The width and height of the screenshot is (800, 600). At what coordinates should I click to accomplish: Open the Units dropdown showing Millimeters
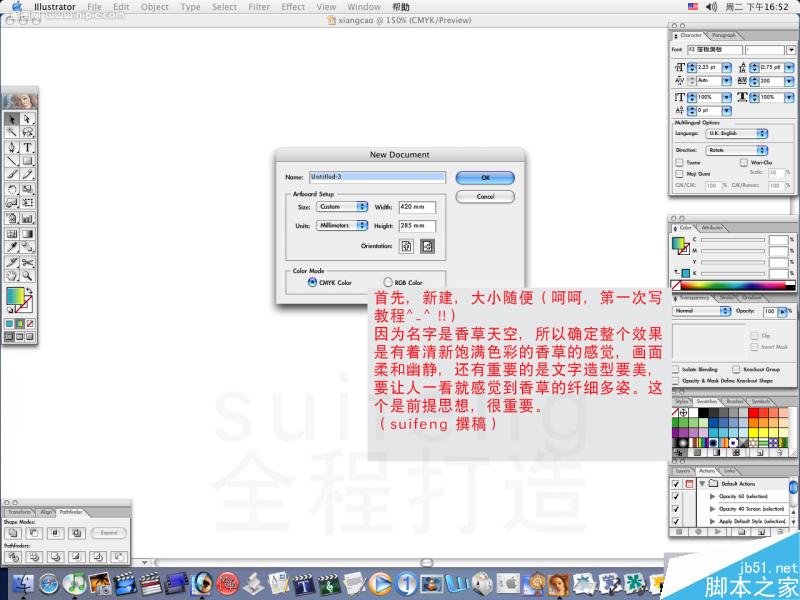coord(342,226)
